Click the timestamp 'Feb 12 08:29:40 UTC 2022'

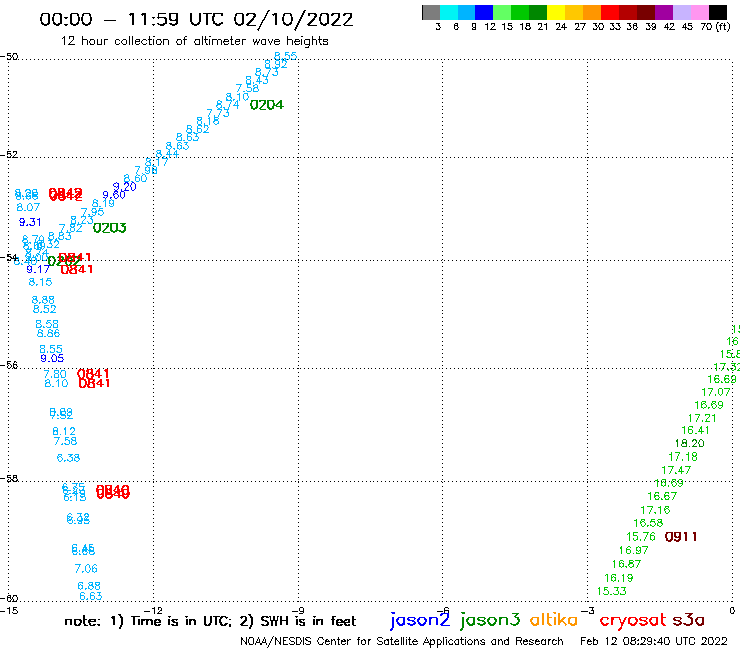[654, 641]
